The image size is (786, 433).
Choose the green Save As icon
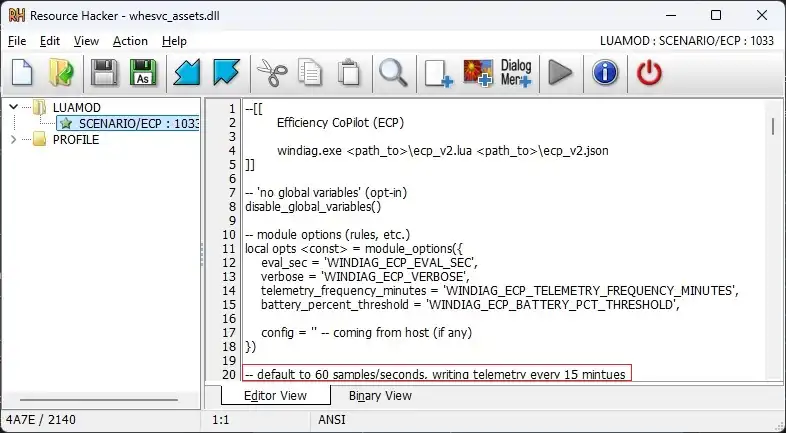[x=143, y=73]
